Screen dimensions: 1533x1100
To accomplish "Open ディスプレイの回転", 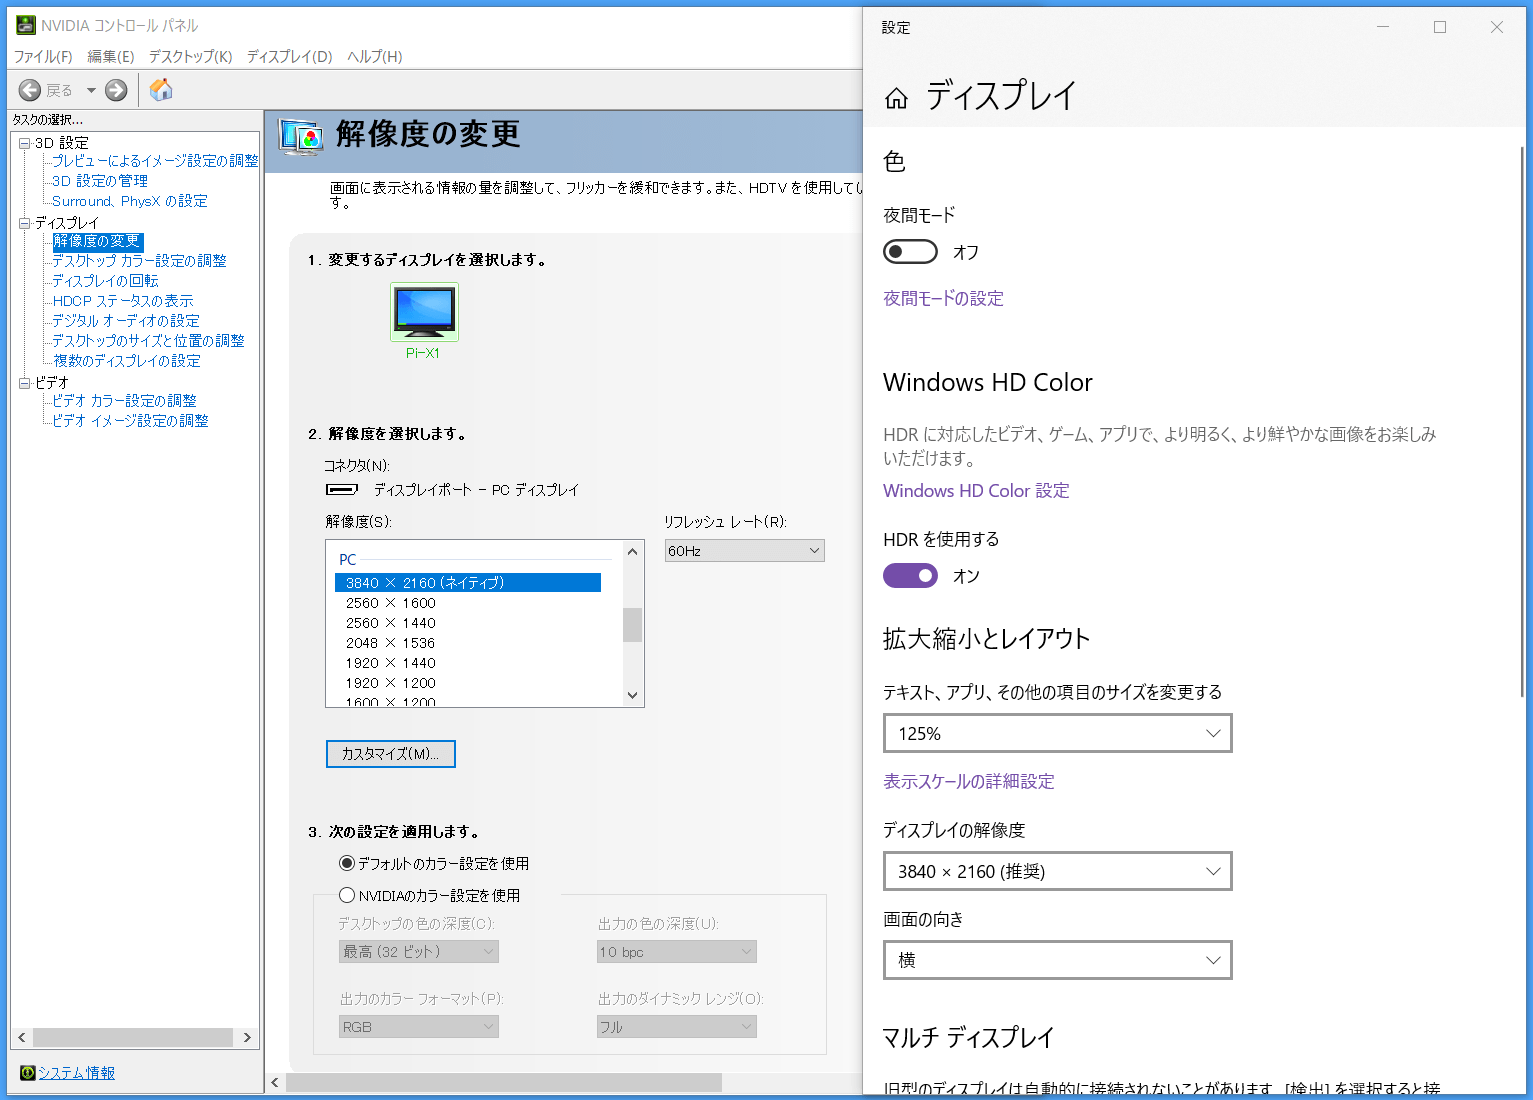I will coord(105,281).
